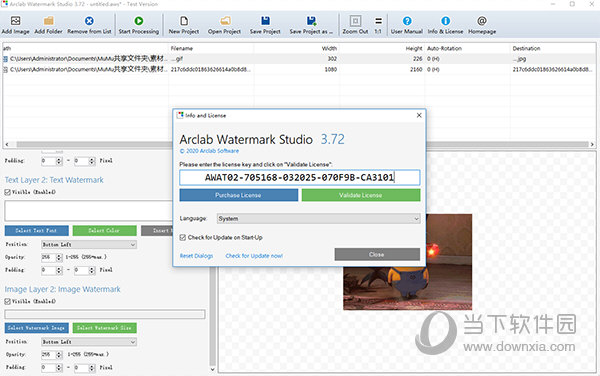600x376 pixels.
Task: Click the dialog's gray Close button
Action: tap(377, 254)
